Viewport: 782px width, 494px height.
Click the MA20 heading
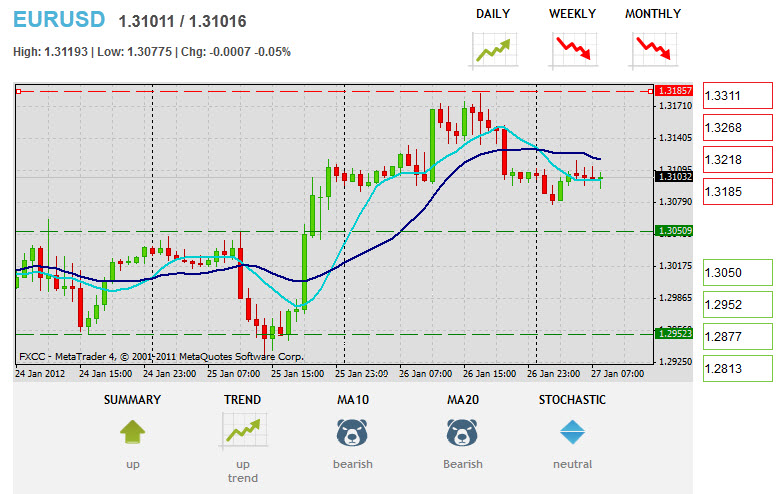[x=463, y=400]
